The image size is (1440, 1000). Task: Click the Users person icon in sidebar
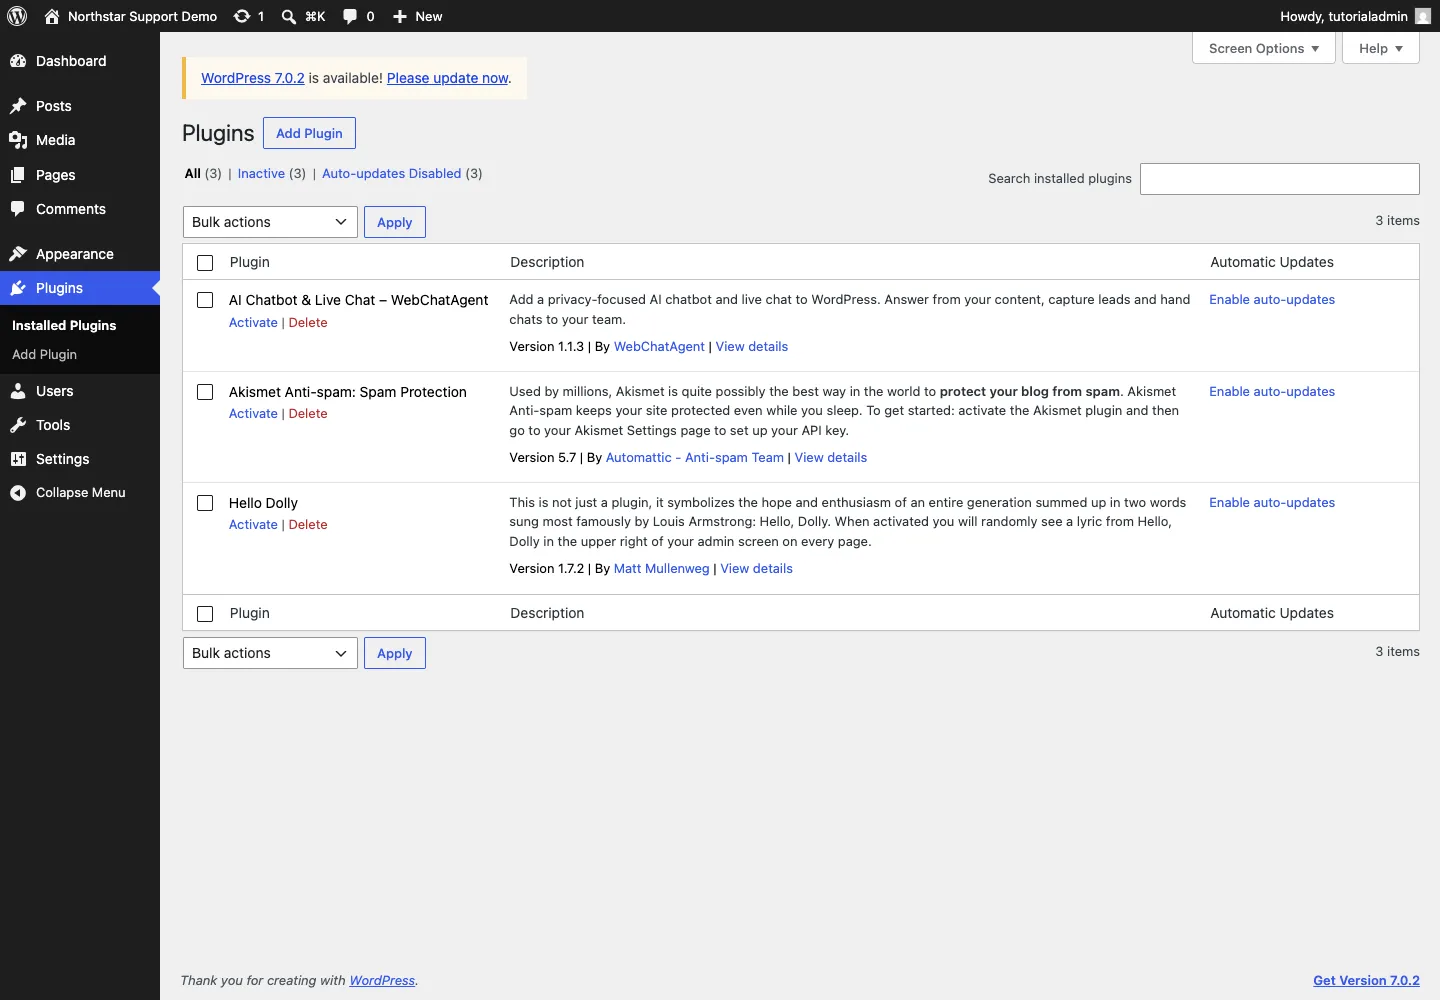pyautogui.click(x=18, y=391)
